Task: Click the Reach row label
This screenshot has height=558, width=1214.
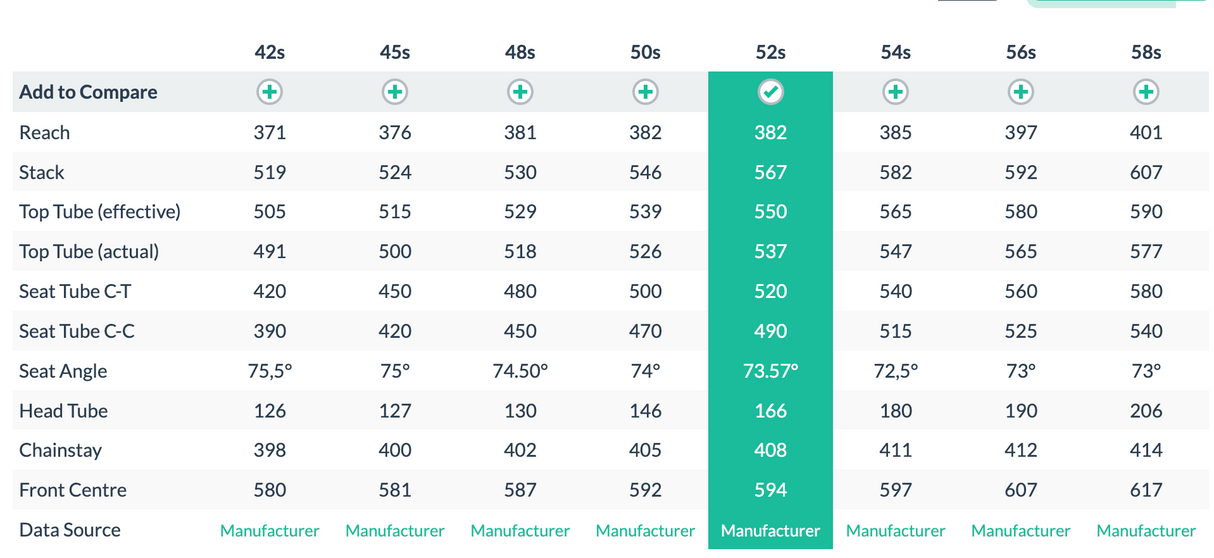Action: [45, 132]
